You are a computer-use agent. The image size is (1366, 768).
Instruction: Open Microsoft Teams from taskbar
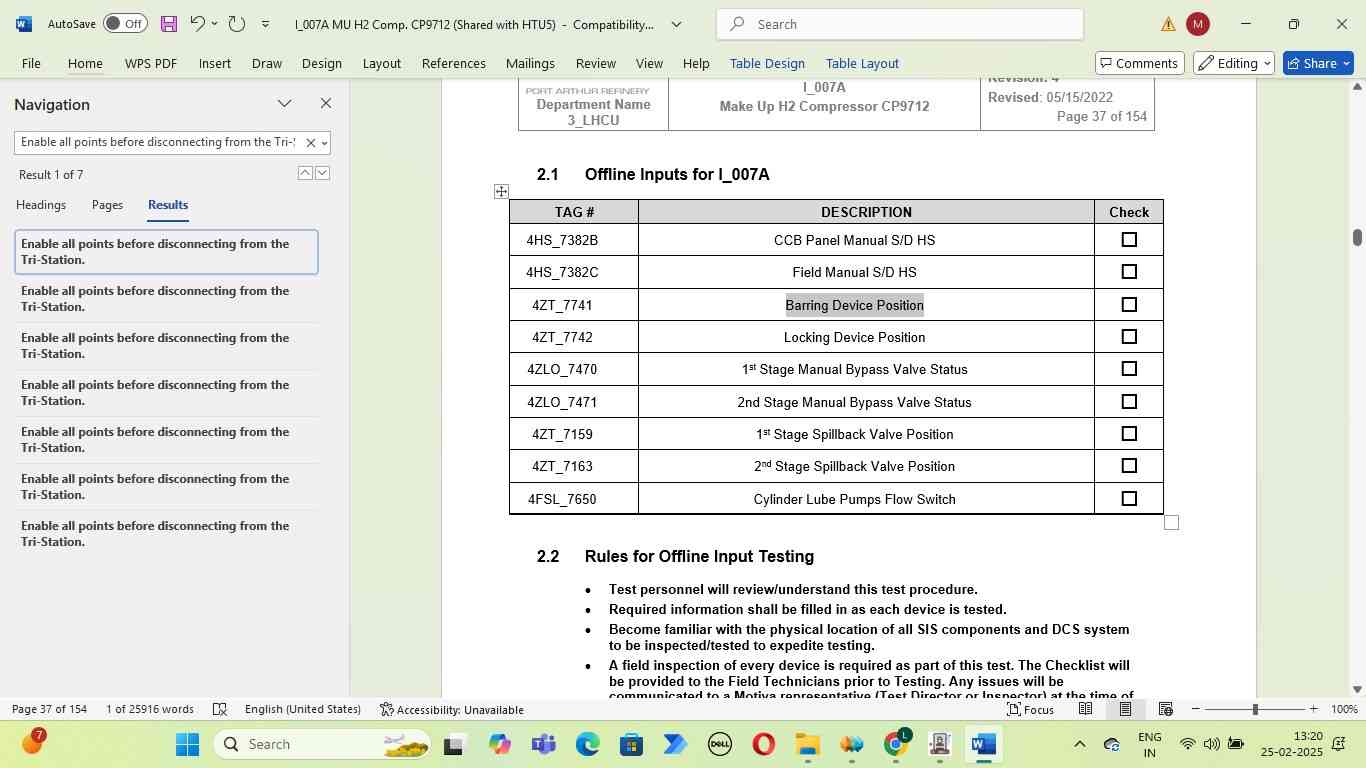click(543, 744)
